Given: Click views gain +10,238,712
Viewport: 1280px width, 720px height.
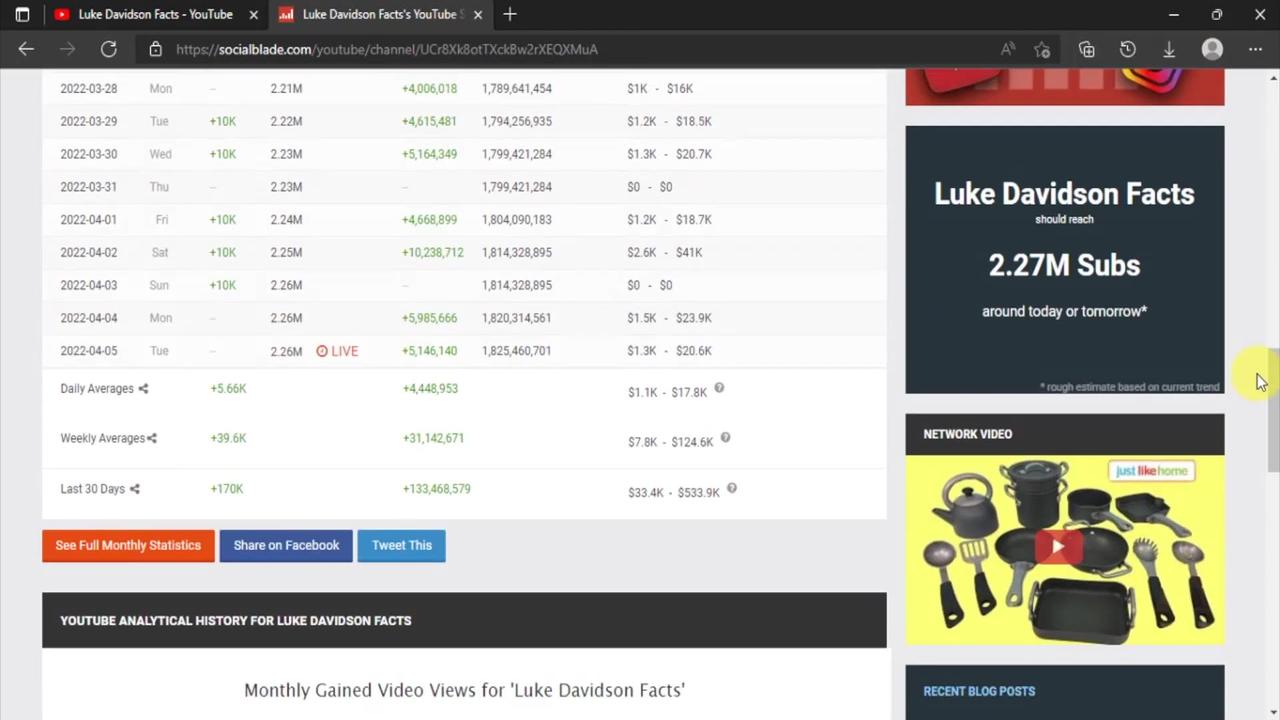Looking at the screenshot, I should pyautogui.click(x=432, y=253).
